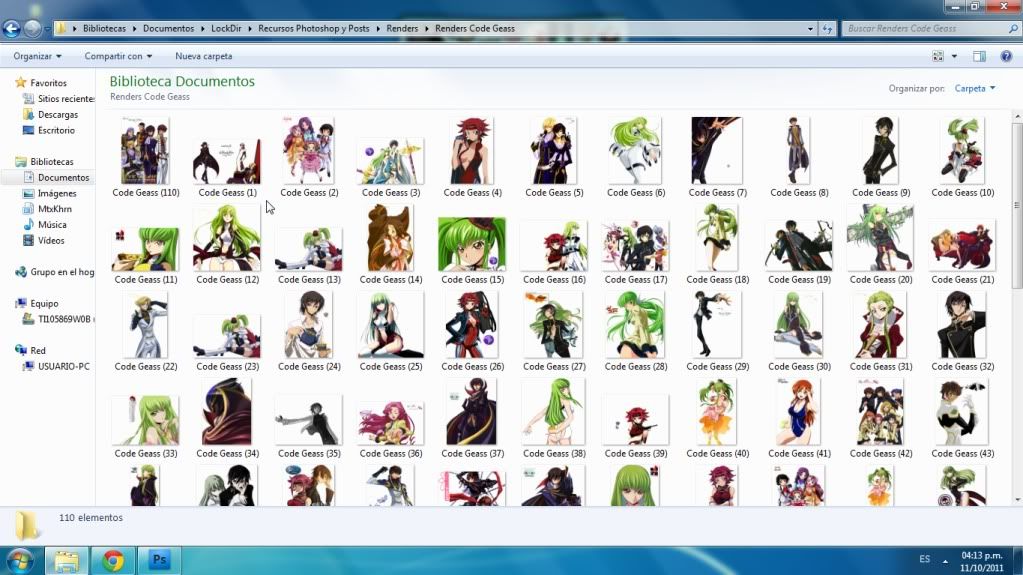Viewport: 1023px width, 575px height.
Task: Click Documentos in the address breadcrumb
Action: pyautogui.click(x=168, y=29)
